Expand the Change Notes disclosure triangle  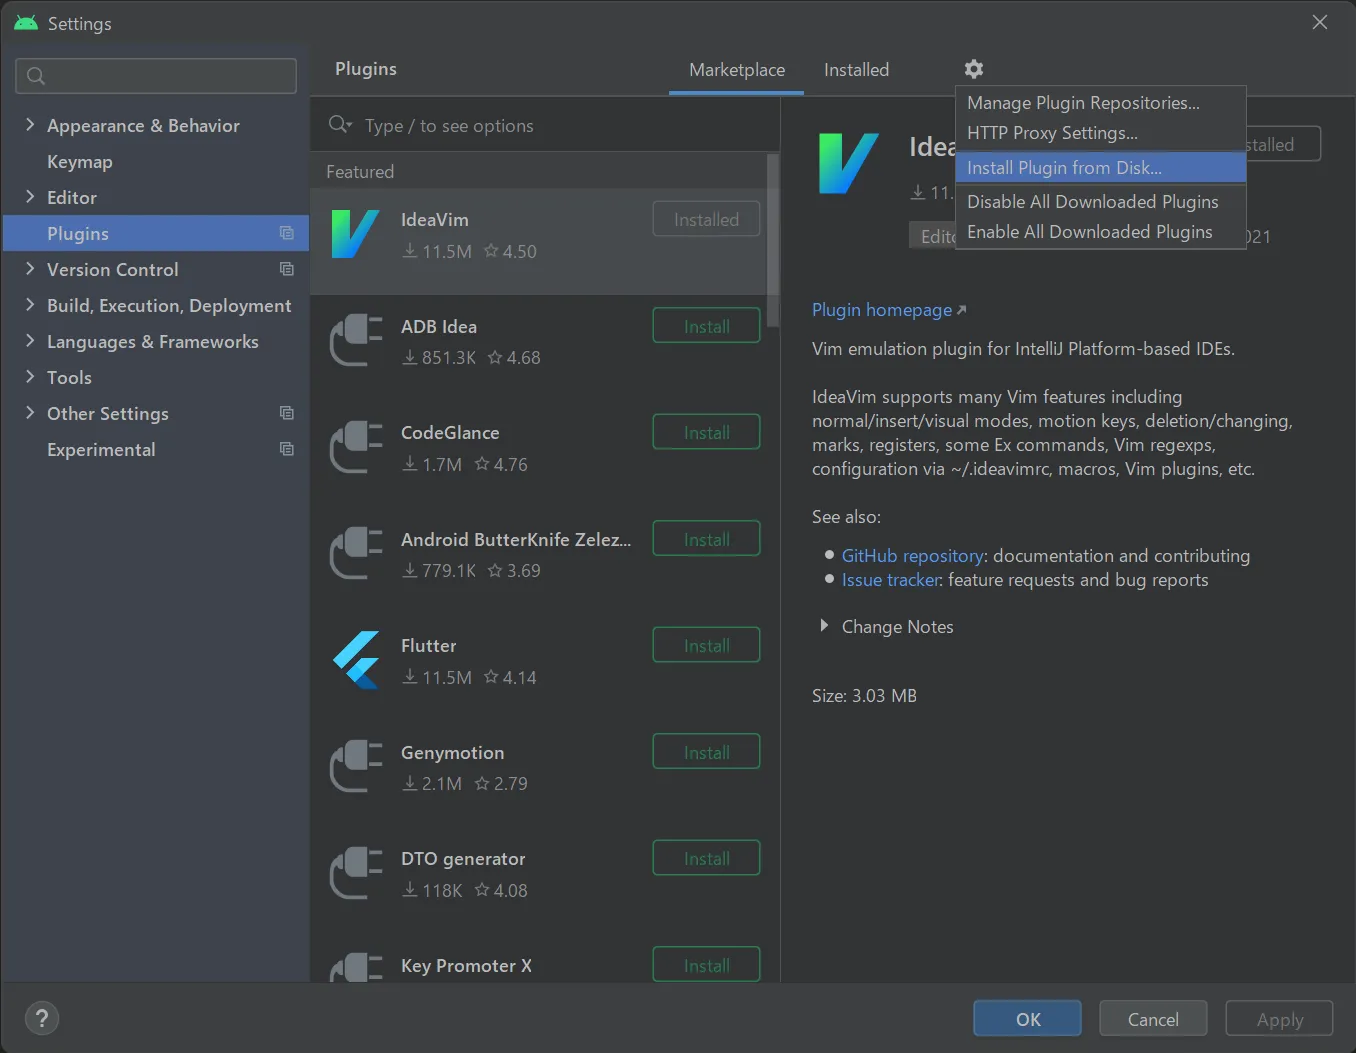pyautogui.click(x=824, y=626)
